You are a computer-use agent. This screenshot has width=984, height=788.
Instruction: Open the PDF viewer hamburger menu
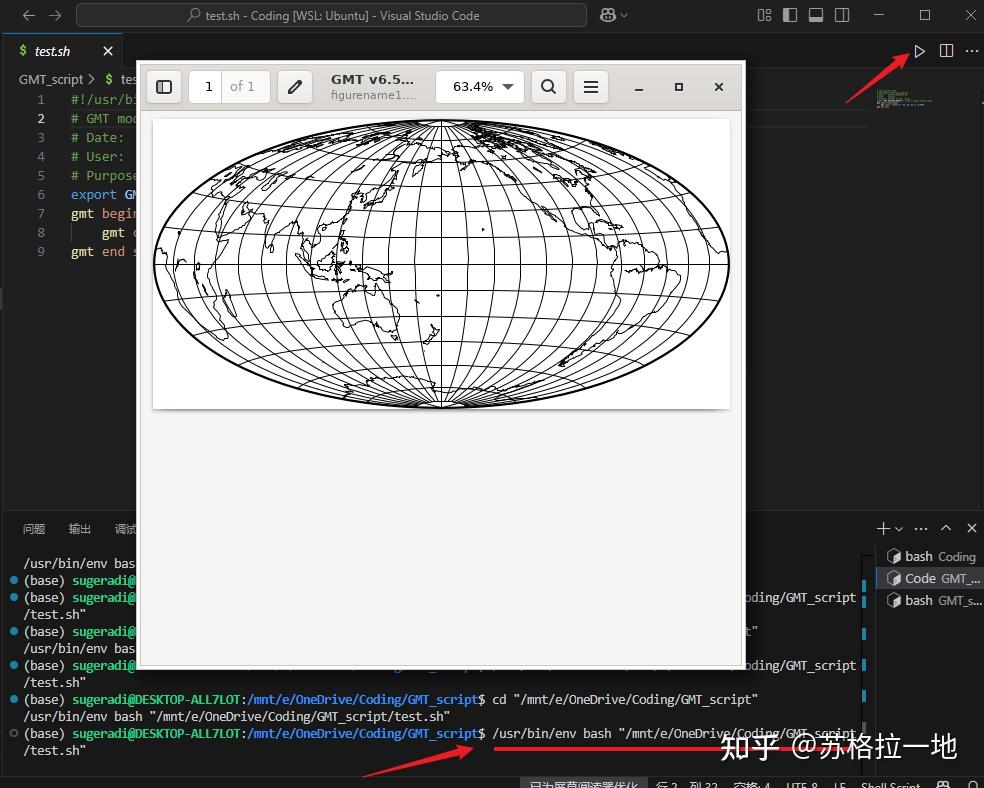tap(590, 87)
